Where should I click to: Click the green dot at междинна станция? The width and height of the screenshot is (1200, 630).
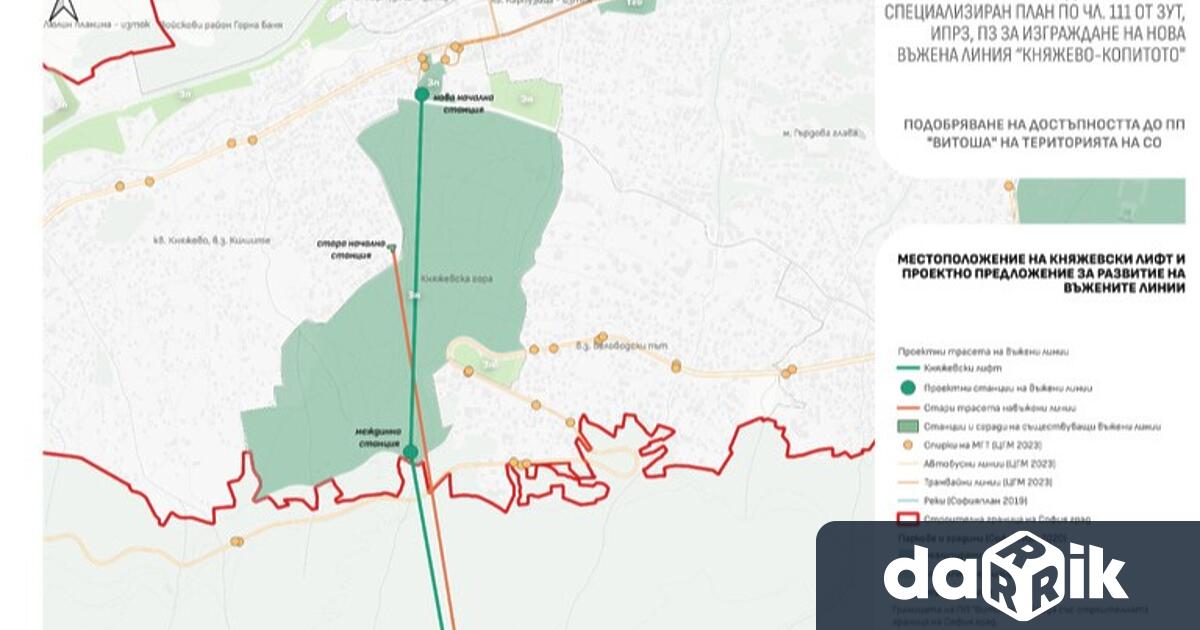click(x=410, y=452)
